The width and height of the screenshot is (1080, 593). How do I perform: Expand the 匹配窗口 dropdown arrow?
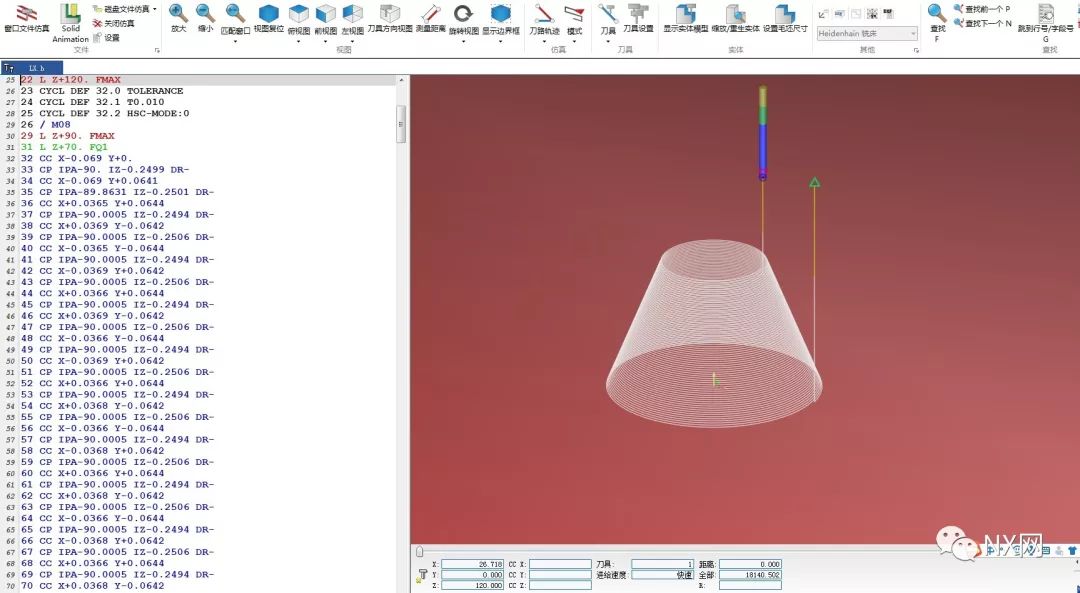click(235, 42)
